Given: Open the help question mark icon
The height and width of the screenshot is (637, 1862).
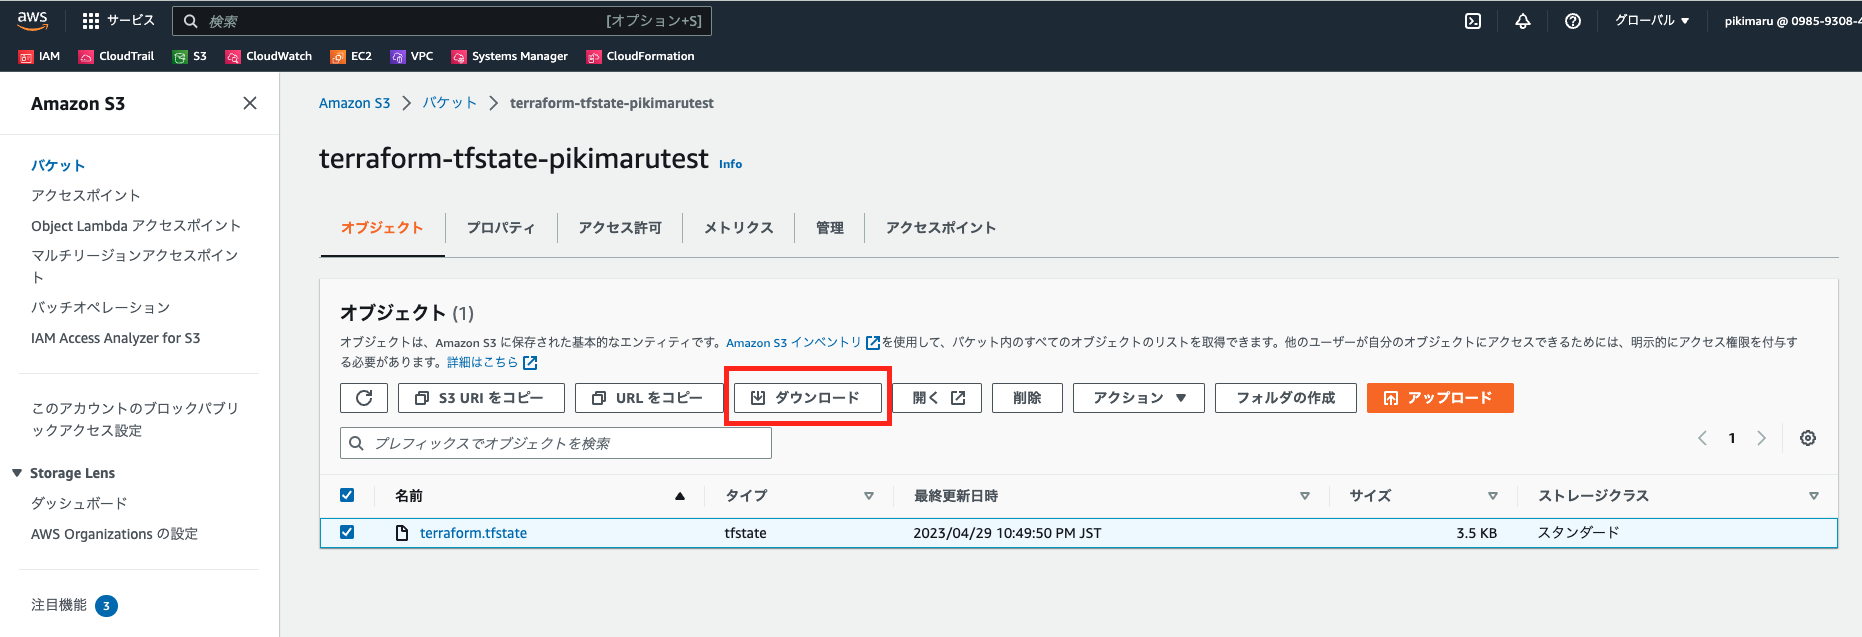Looking at the screenshot, I should tap(1573, 21).
